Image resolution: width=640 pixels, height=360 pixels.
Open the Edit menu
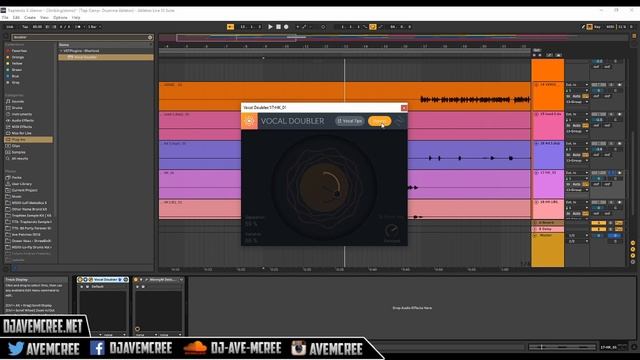click(16, 18)
